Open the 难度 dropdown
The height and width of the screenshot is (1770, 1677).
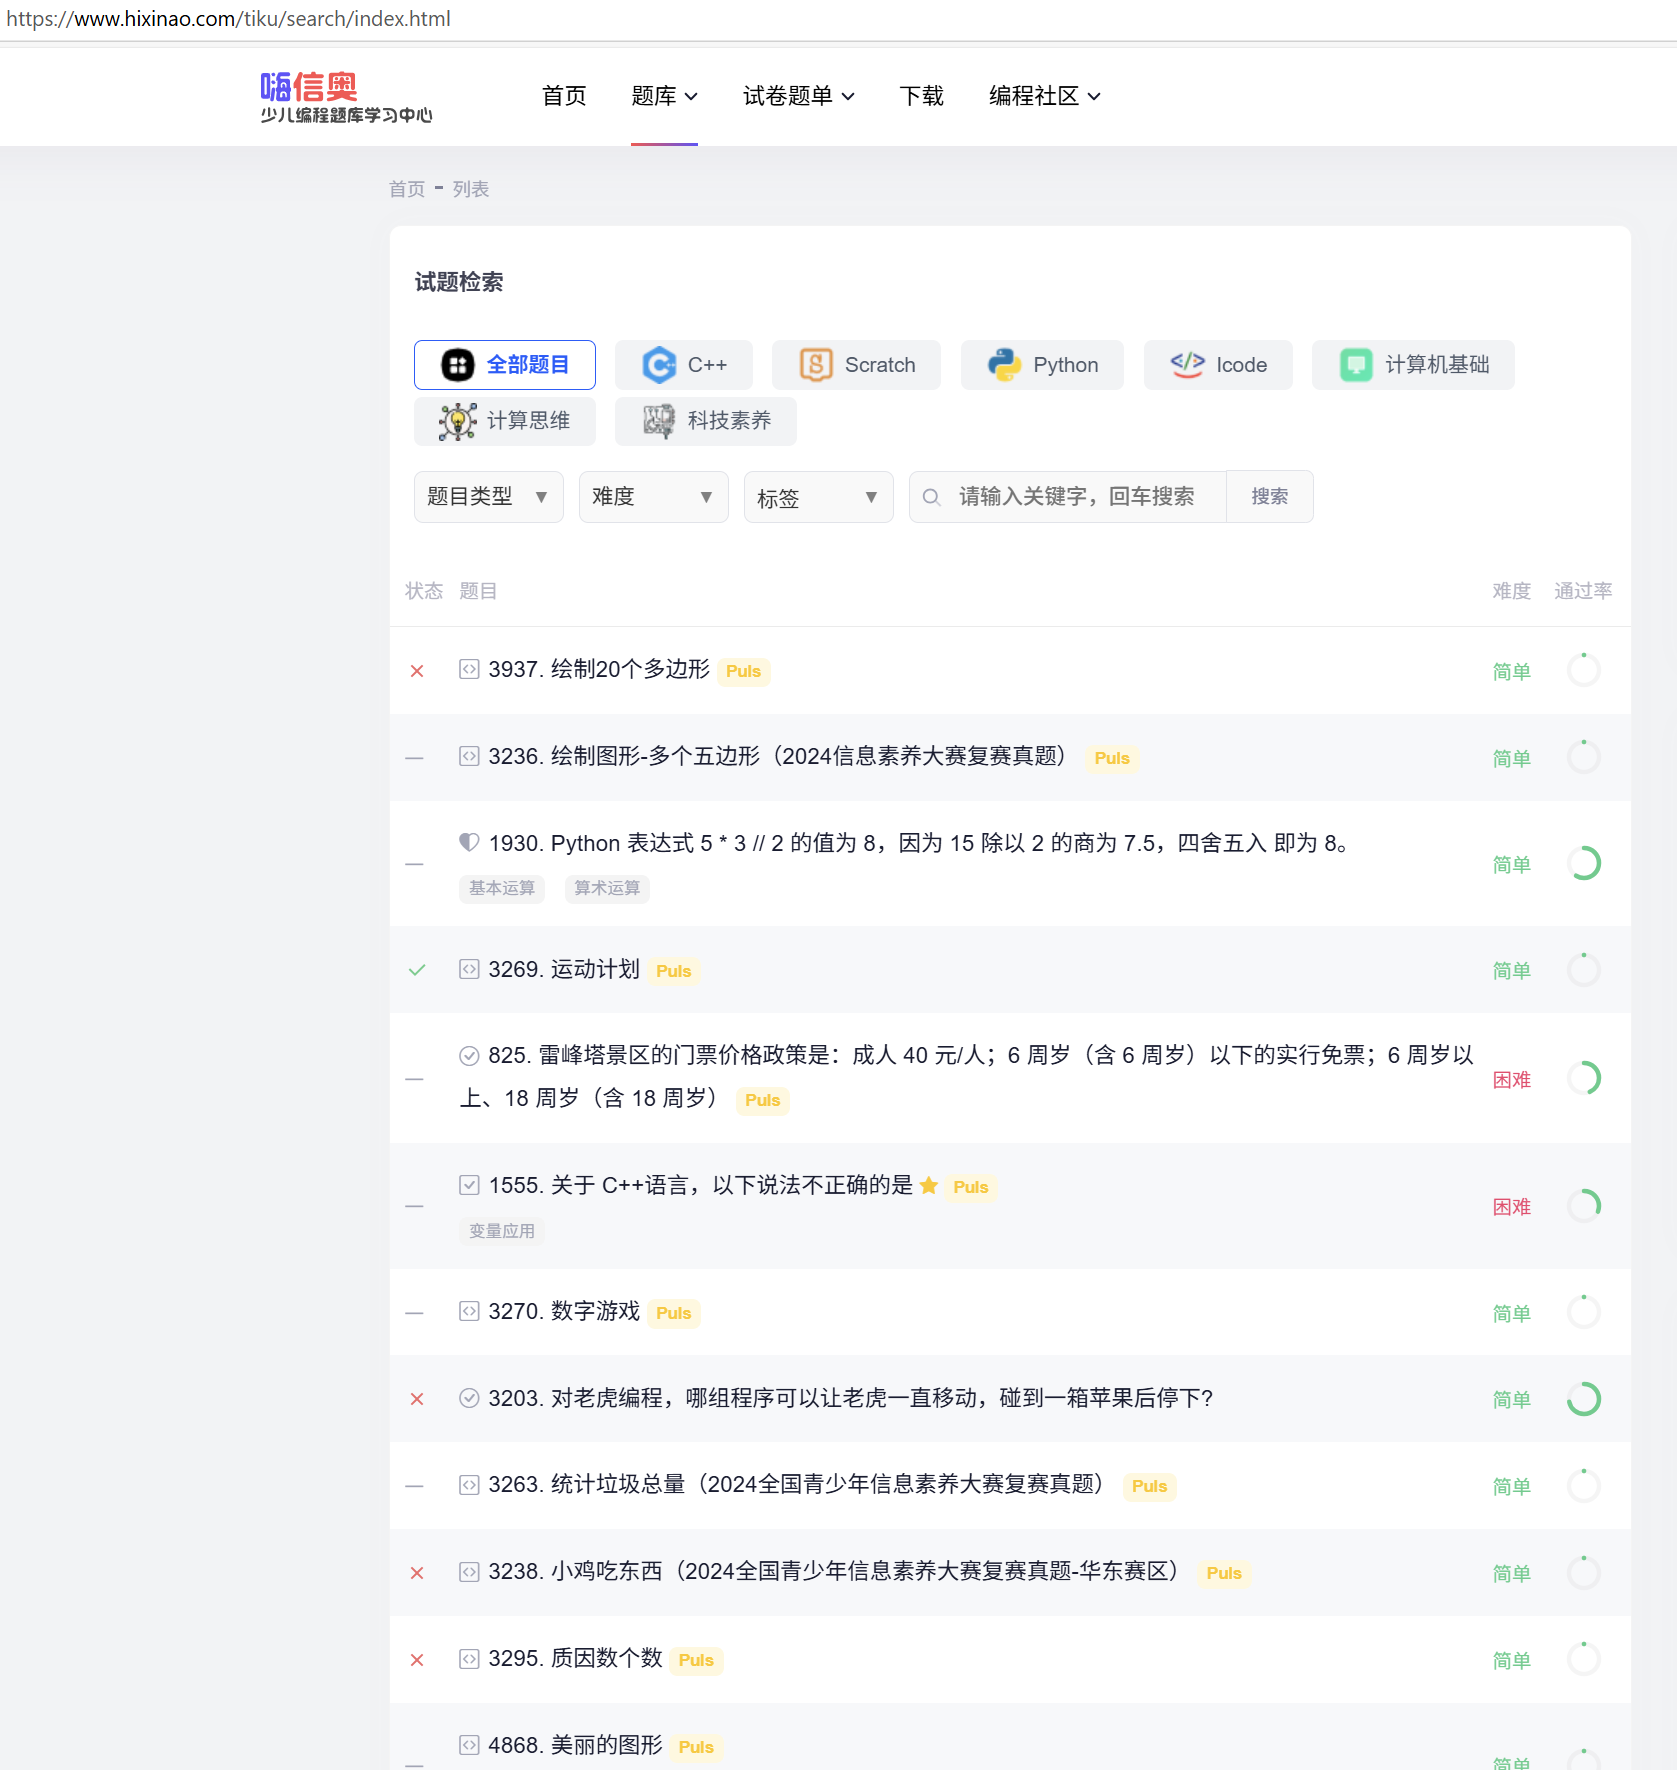pyautogui.click(x=653, y=496)
